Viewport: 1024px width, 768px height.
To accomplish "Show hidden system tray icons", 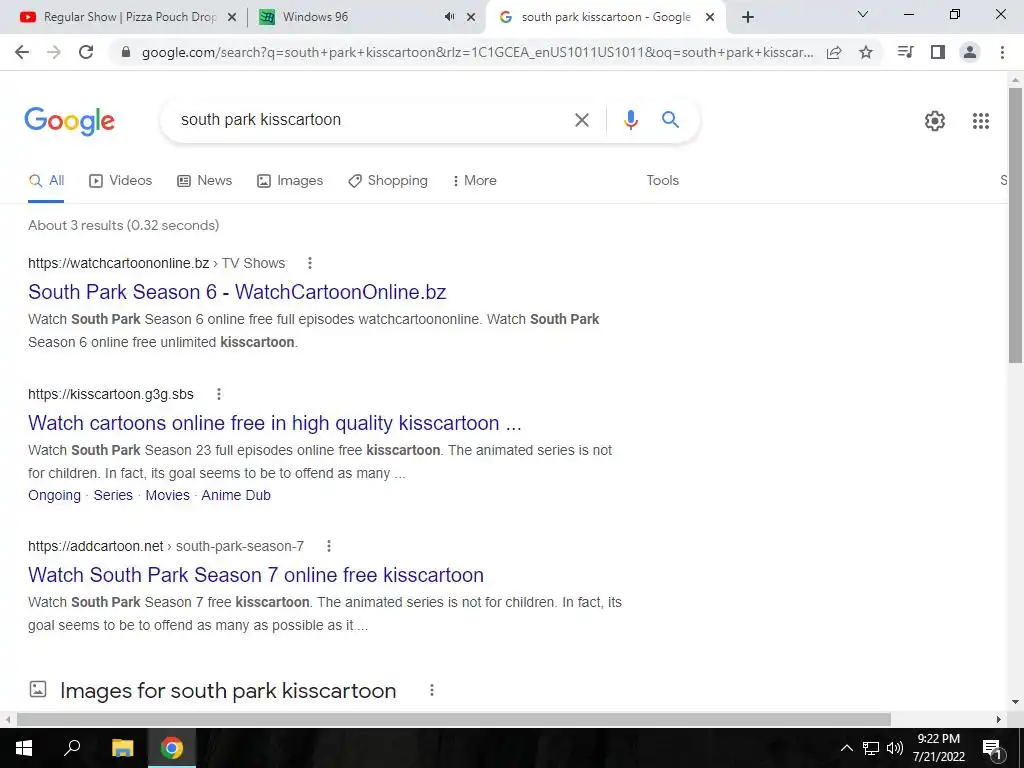I will click(846, 748).
